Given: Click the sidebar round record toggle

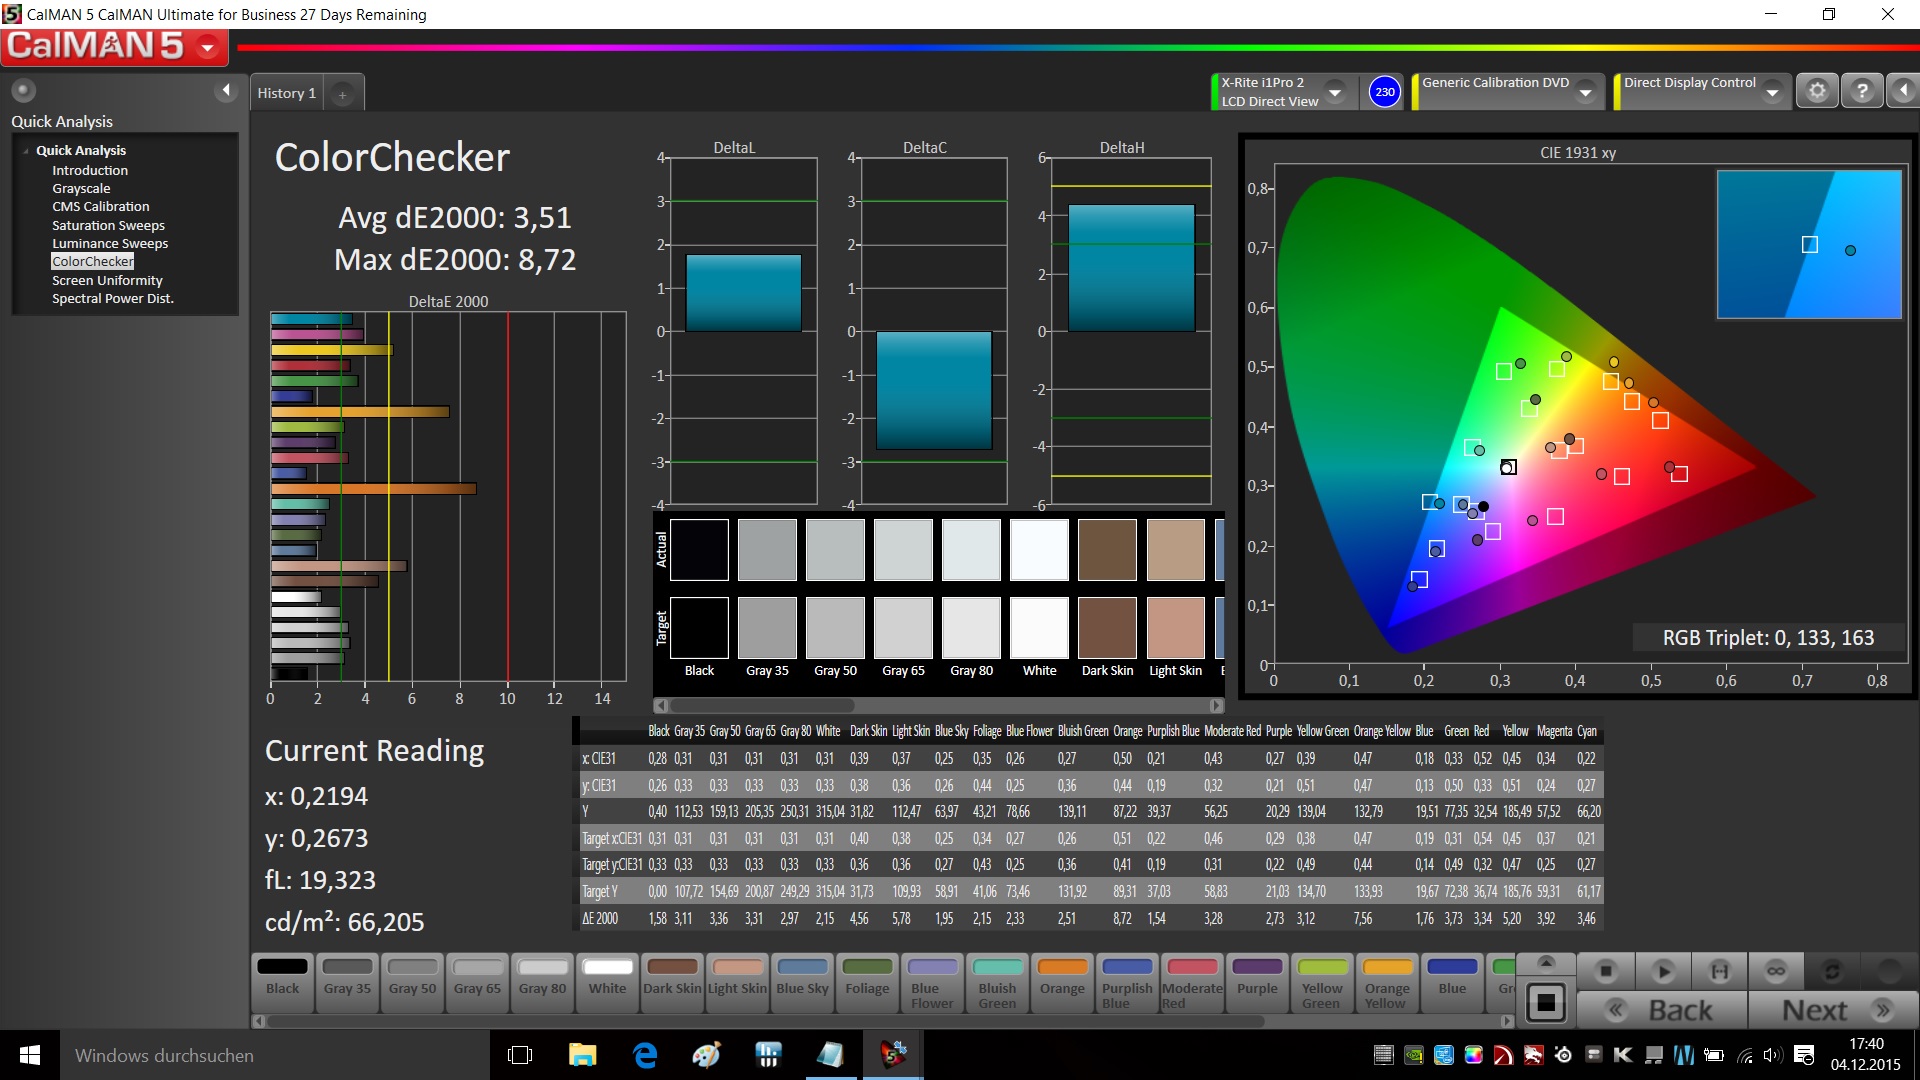Looking at the screenshot, I should pyautogui.click(x=23, y=91).
